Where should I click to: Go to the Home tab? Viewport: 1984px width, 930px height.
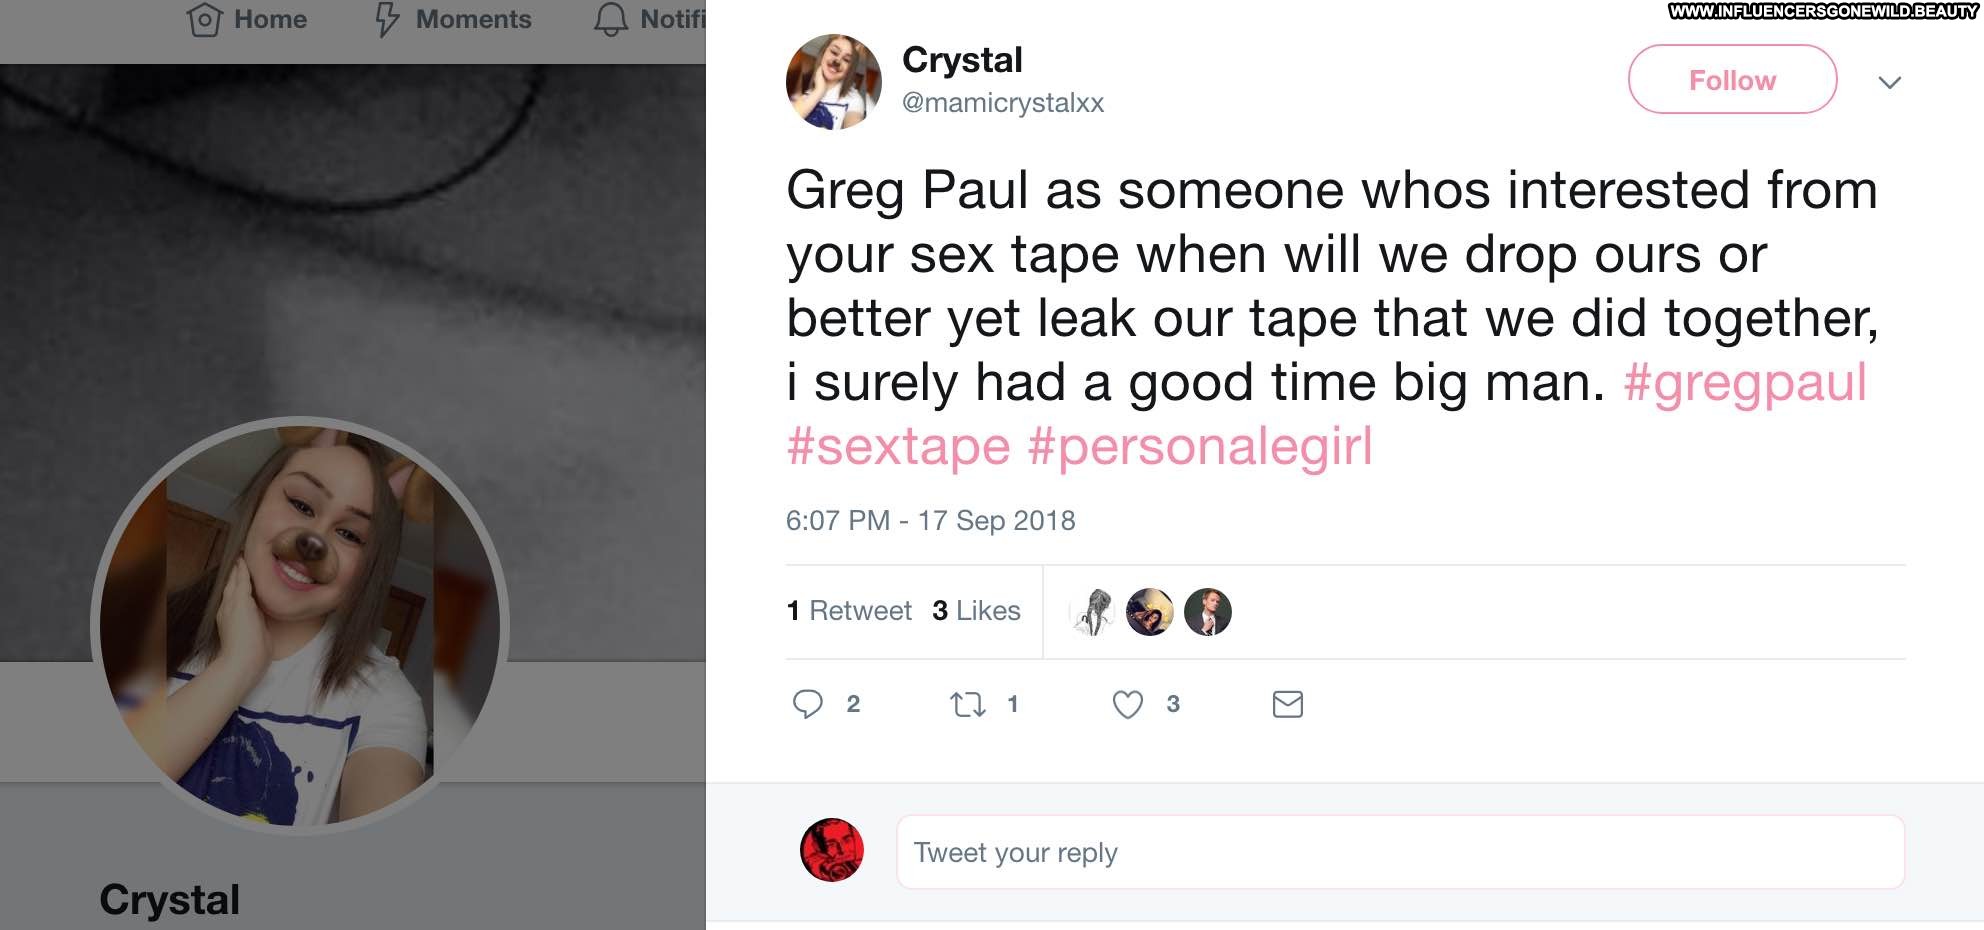point(270,20)
